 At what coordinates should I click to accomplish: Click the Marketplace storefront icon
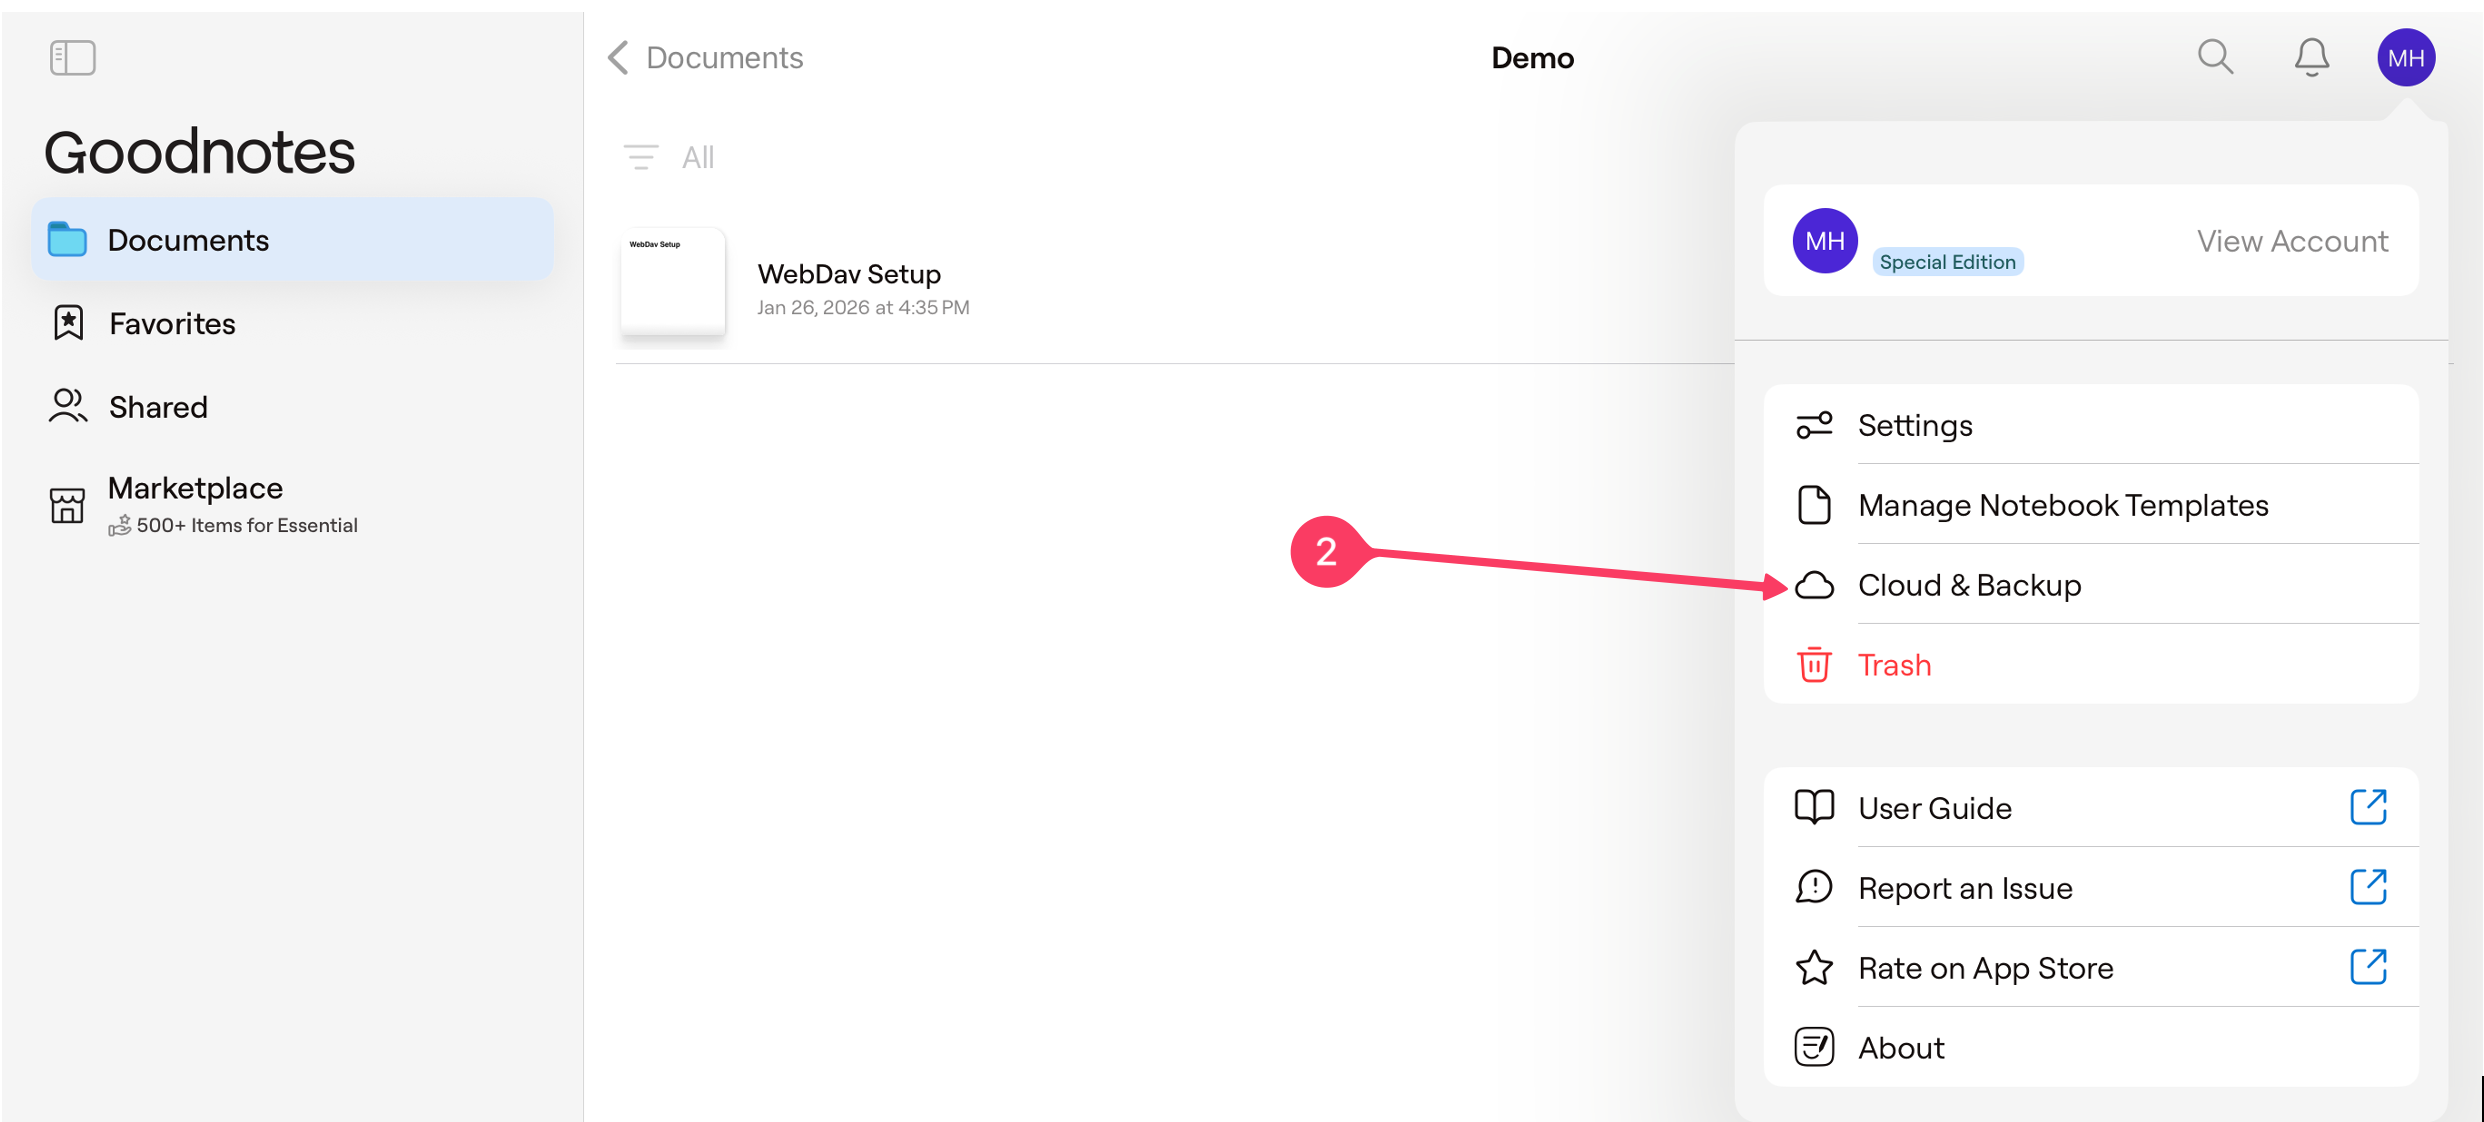[67, 505]
